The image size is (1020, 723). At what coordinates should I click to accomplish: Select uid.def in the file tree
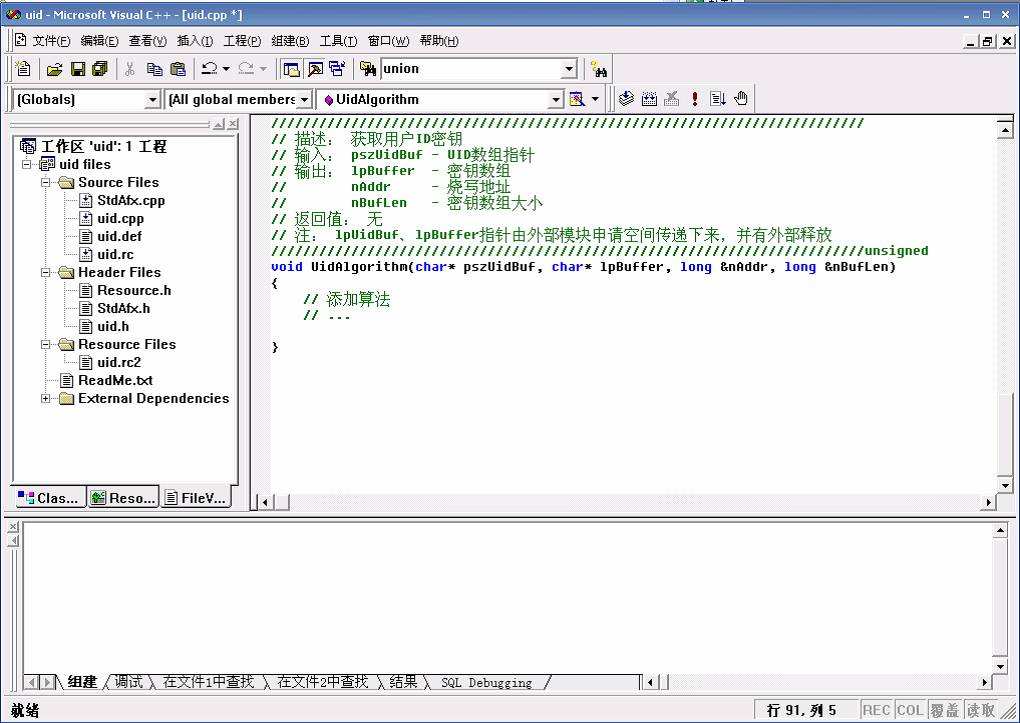(x=119, y=236)
